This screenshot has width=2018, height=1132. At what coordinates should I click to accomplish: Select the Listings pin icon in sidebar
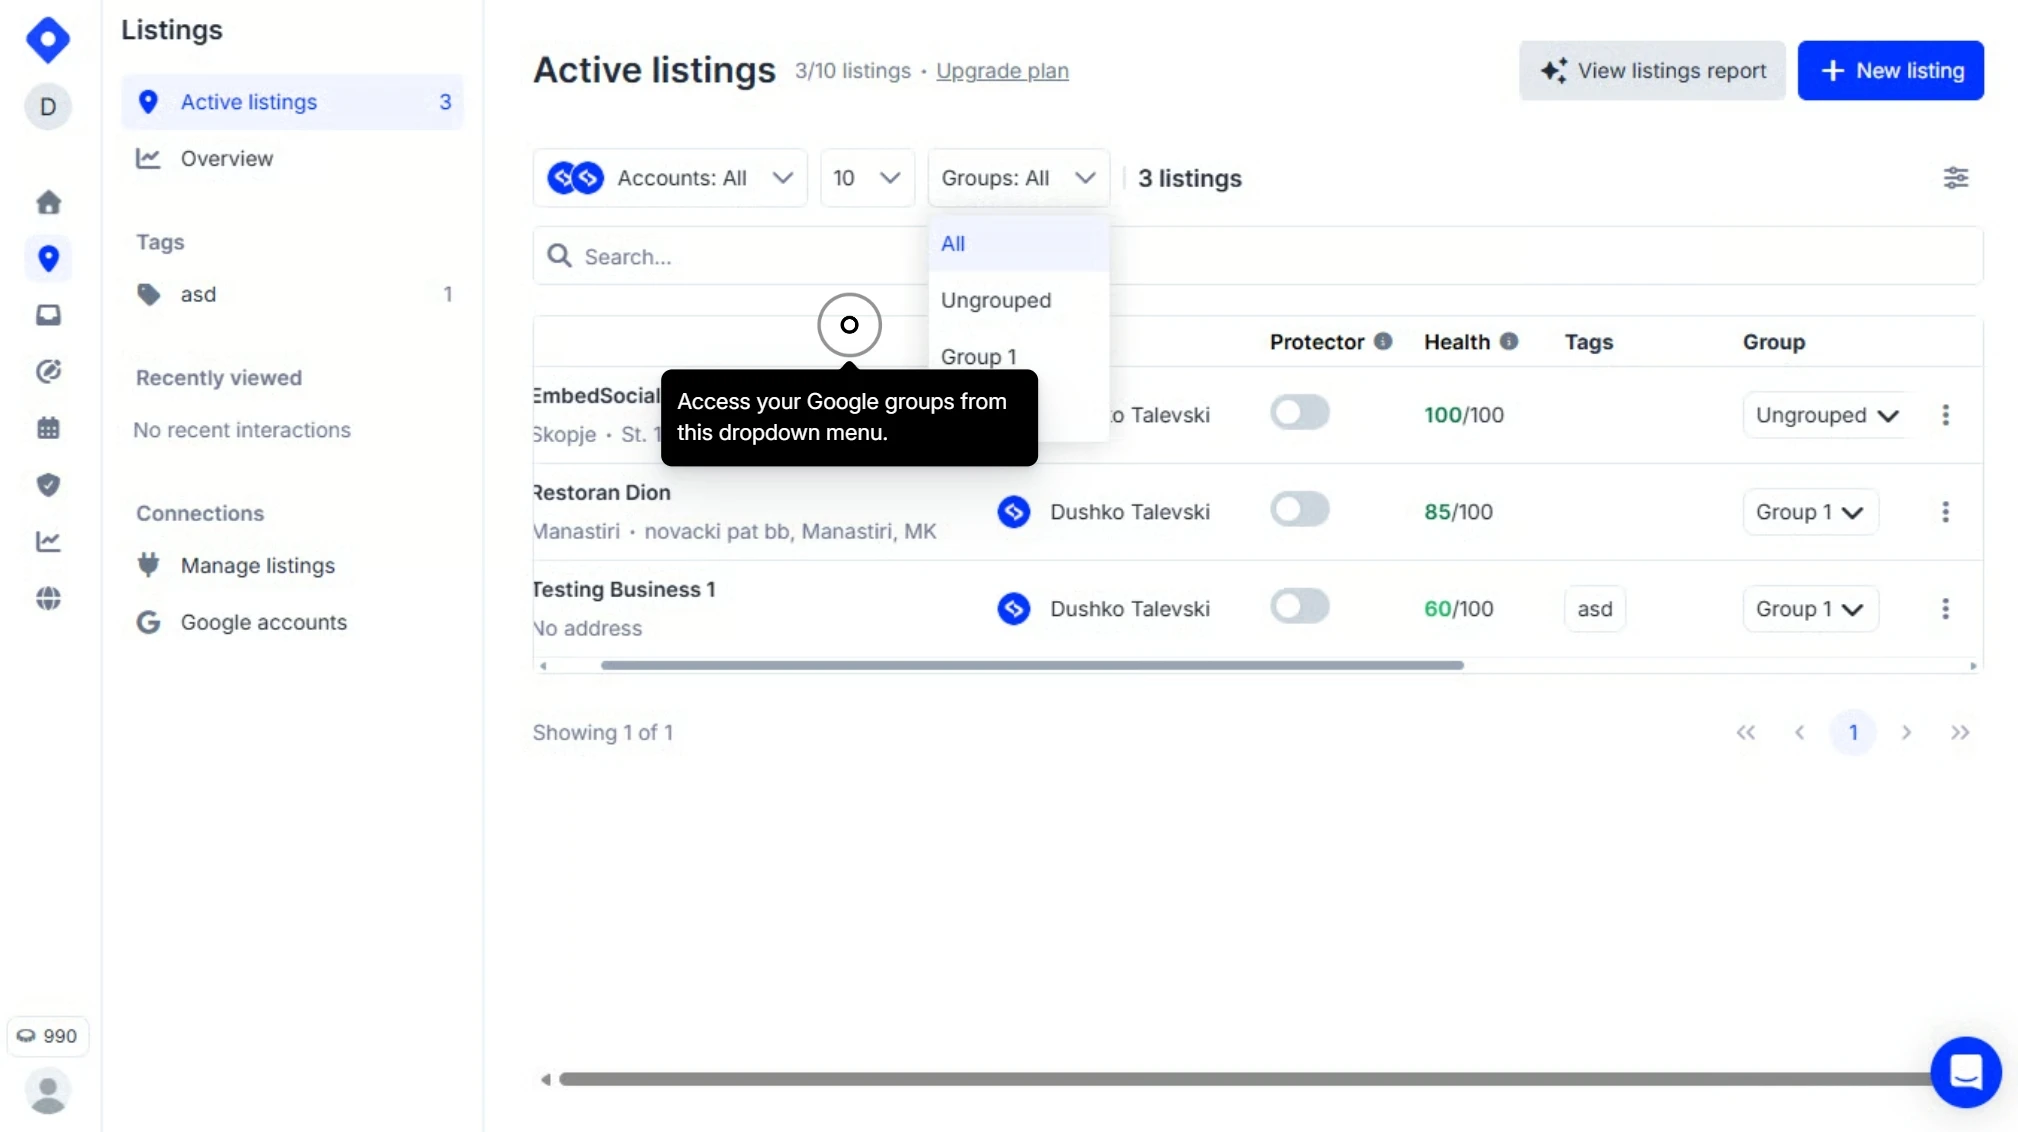point(48,258)
